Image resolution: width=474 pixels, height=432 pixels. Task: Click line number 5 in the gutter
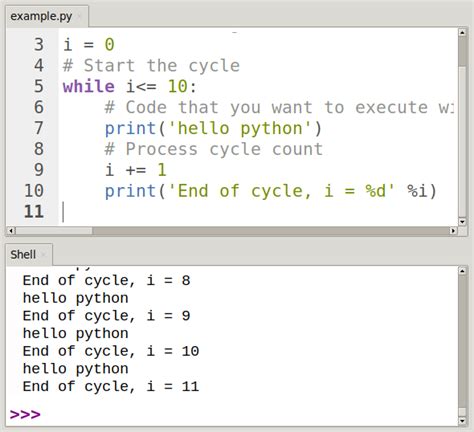[x=39, y=86]
